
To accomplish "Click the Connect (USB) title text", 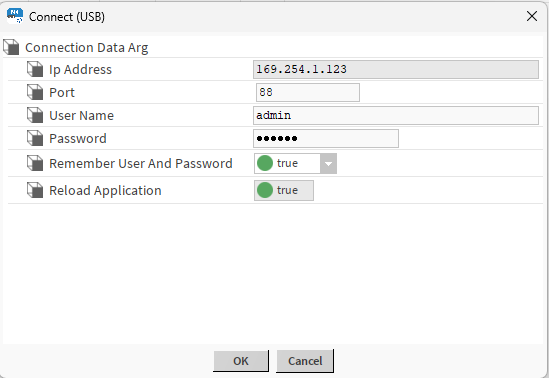I will pos(67,16).
